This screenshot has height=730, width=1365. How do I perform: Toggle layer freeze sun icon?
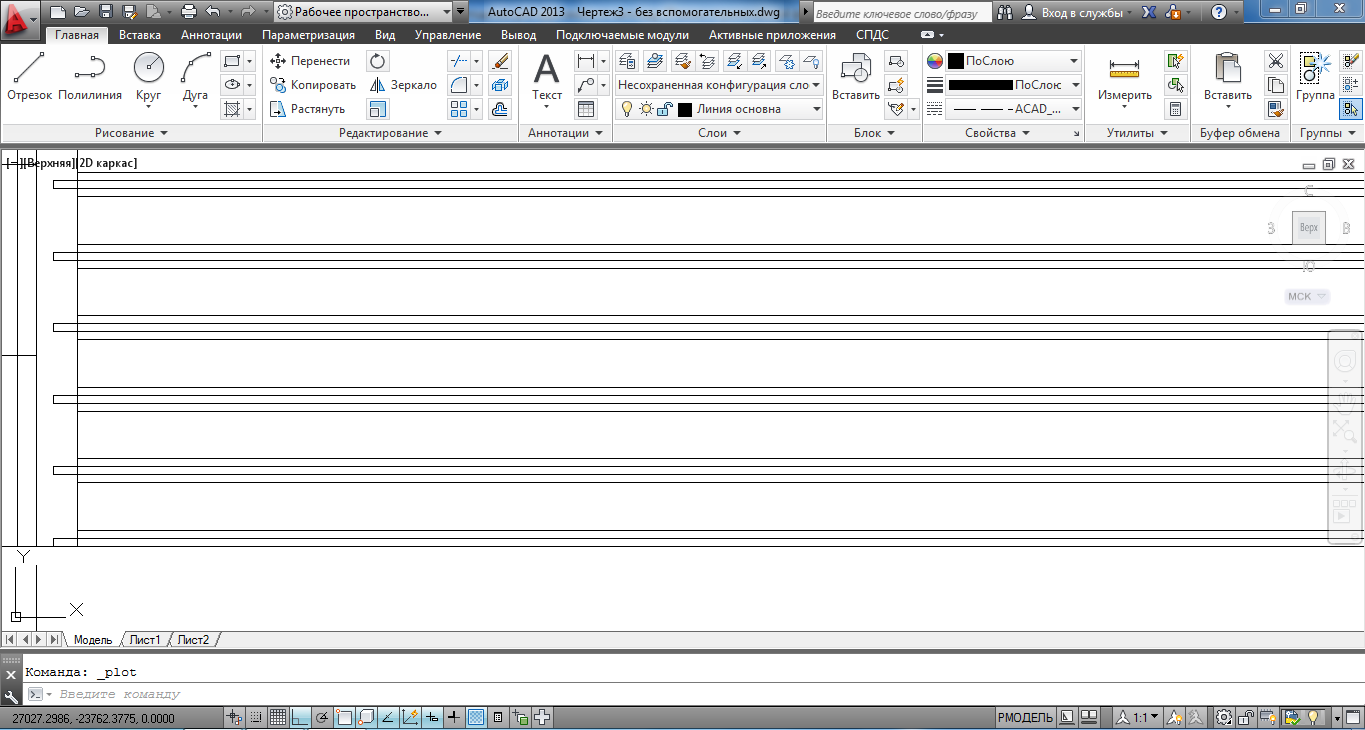[645, 109]
